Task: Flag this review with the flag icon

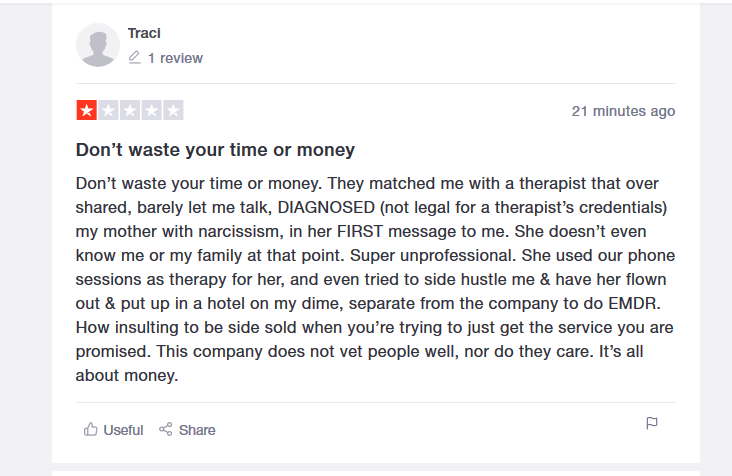Action: [x=652, y=424]
